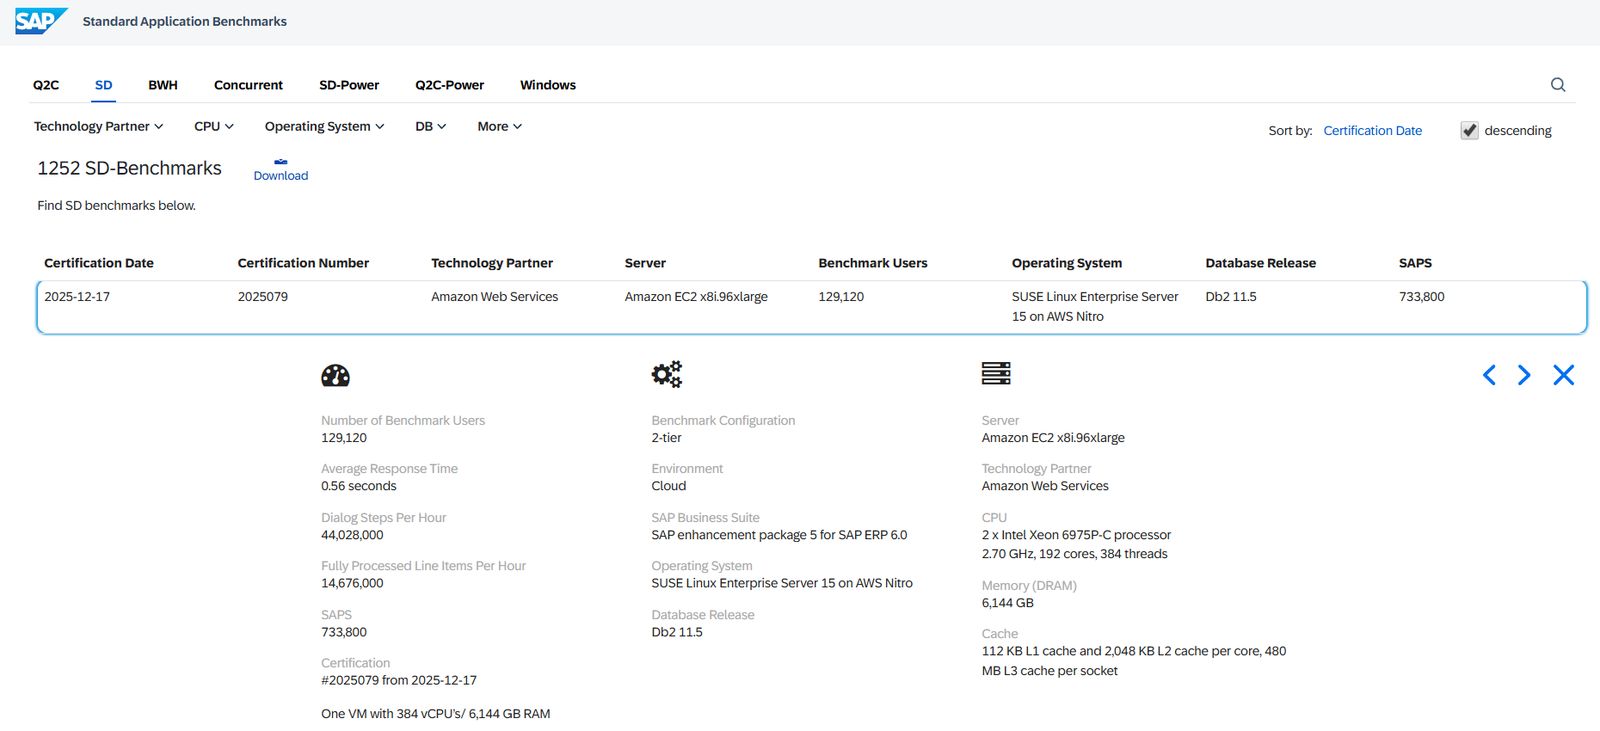Screen dimensions: 1600x731
Task: Go to previous benchmark with left arrow
Action: [x=1489, y=375]
